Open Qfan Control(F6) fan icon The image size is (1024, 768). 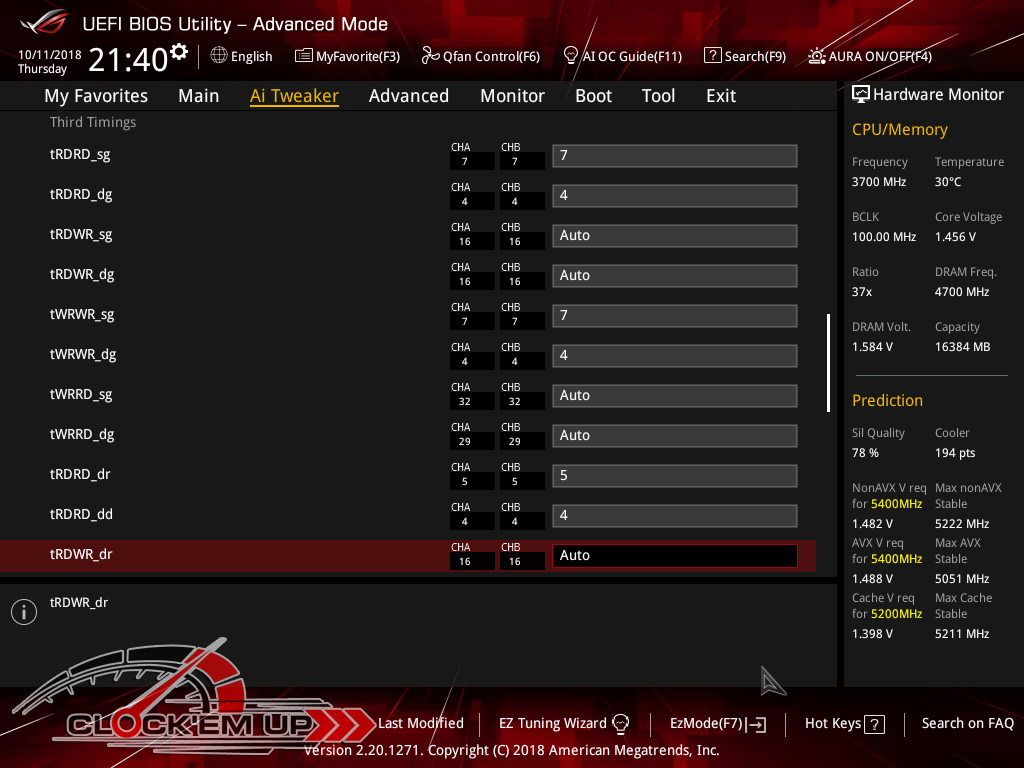[x=430, y=56]
